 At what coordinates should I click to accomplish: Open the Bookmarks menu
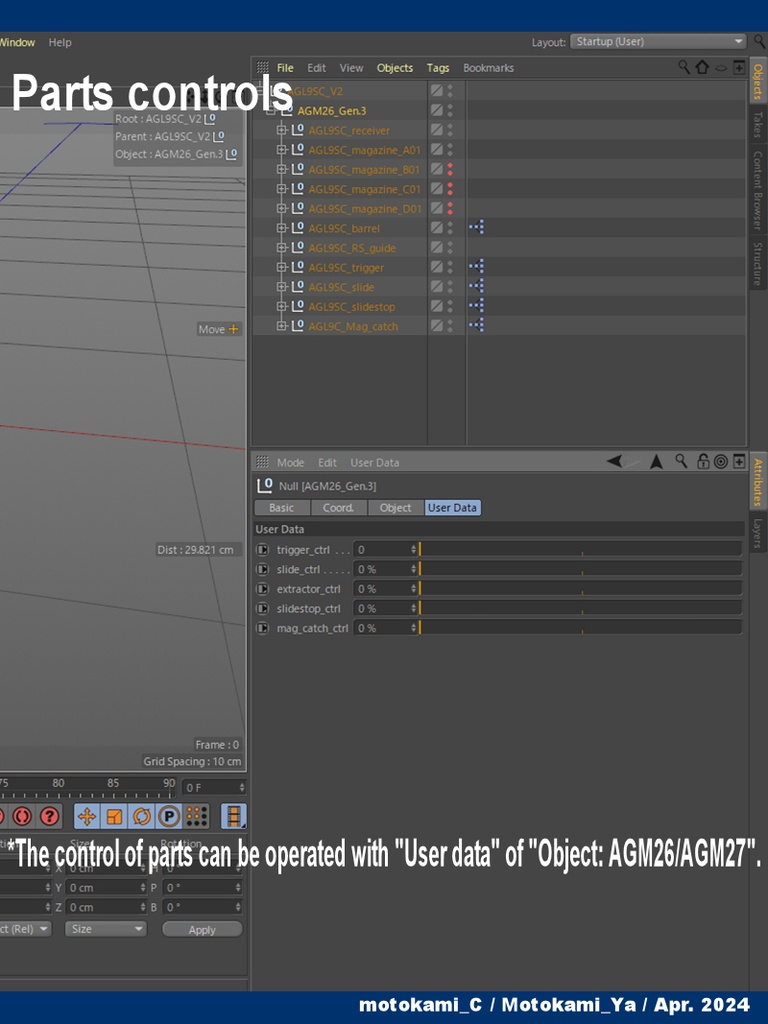pos(488,68)
